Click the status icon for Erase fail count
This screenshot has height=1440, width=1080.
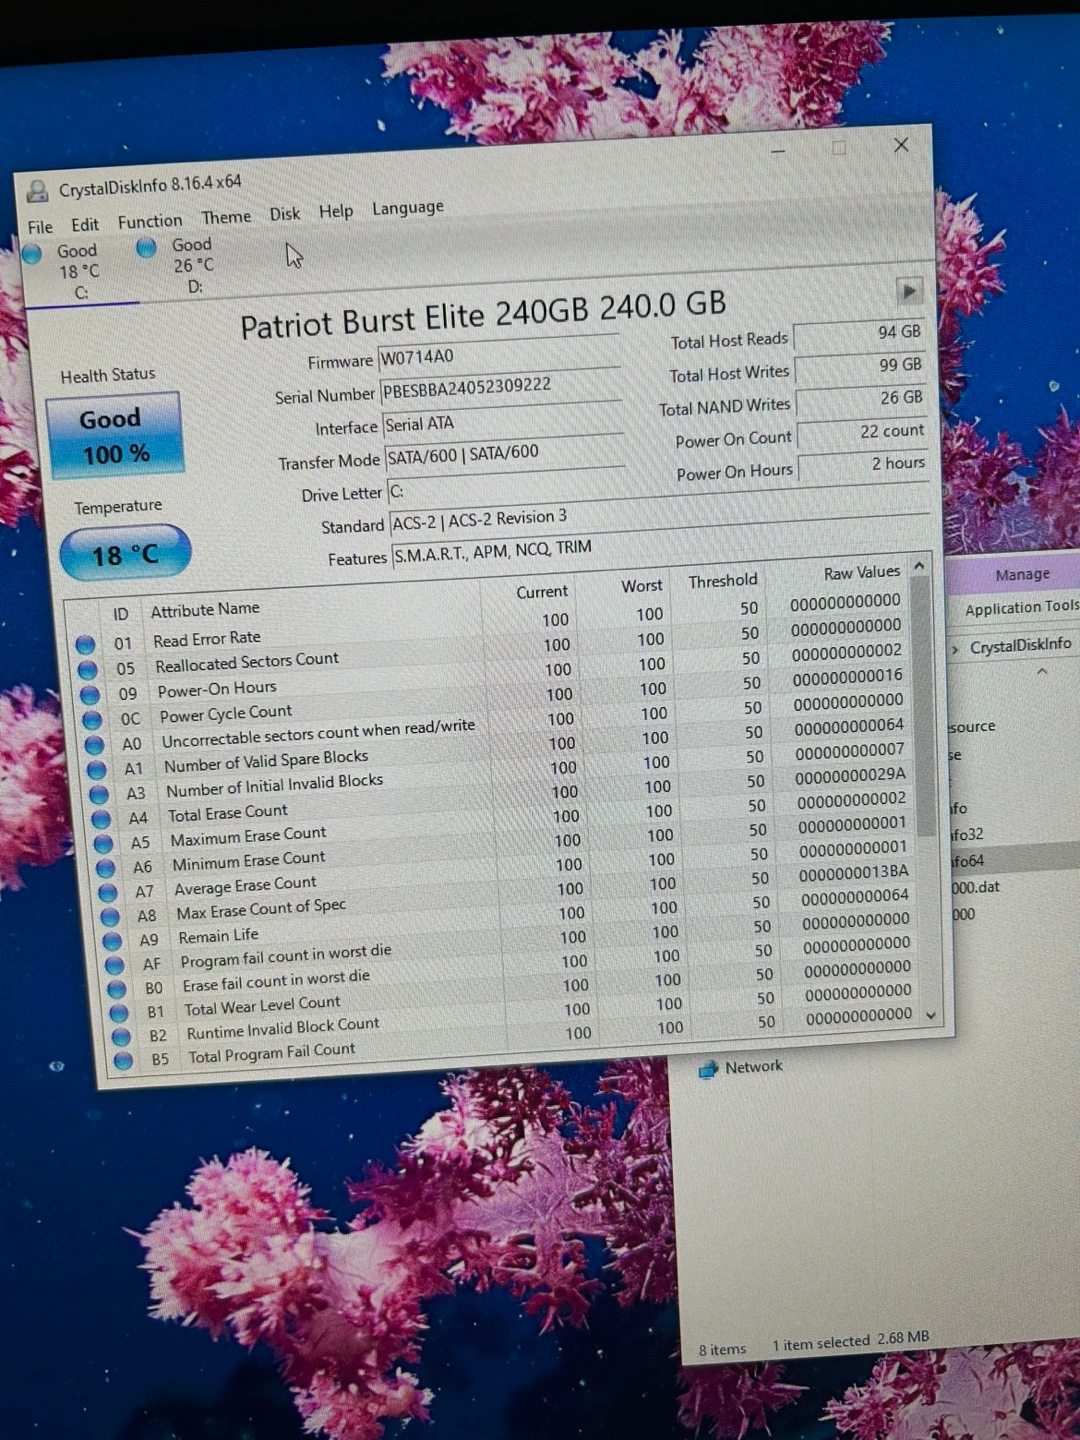117,990
